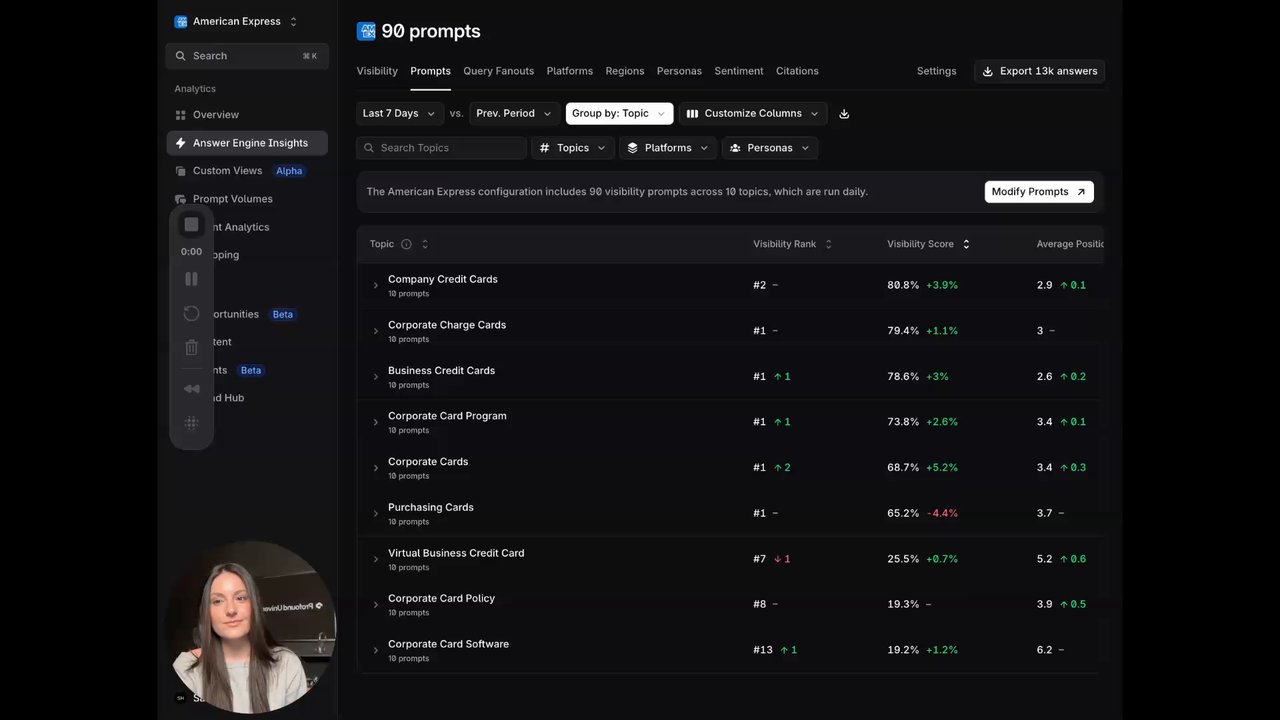Select the Prompts tab
Image resolution: width=1280 pixels, height=720 pixels.
[430, 71]
